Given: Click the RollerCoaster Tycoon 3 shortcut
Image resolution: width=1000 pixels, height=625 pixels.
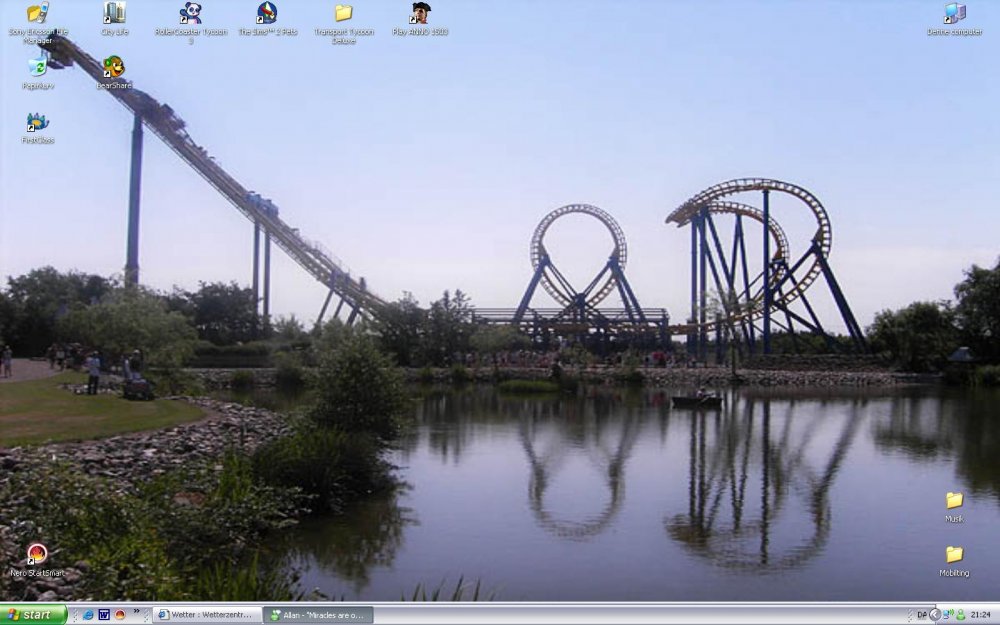Looking at the screenshot, I should [190, 14].
